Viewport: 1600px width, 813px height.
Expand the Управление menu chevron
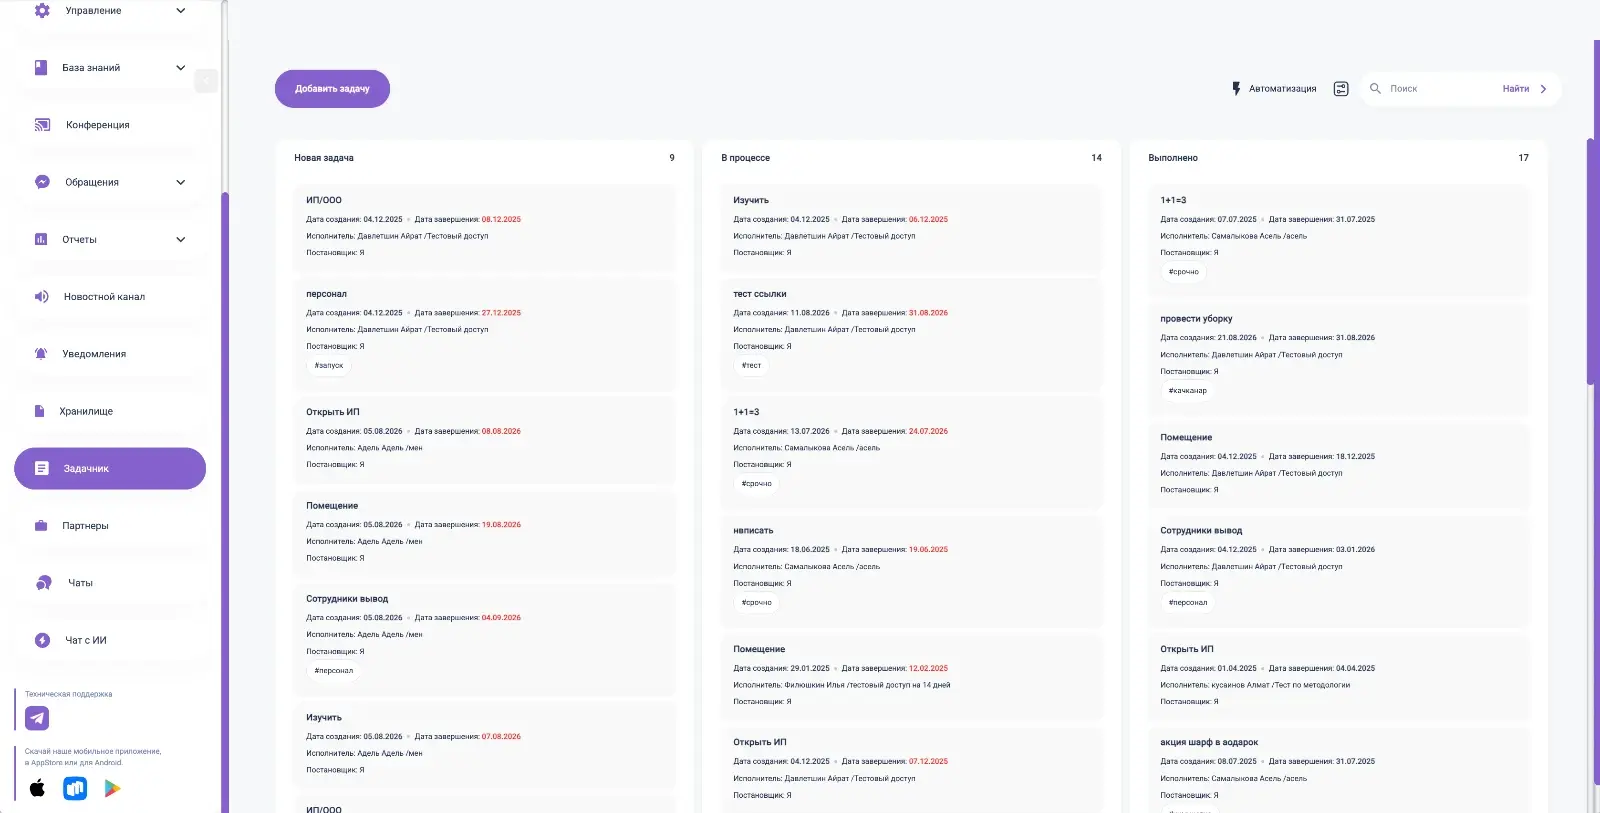tap(181, 11)
